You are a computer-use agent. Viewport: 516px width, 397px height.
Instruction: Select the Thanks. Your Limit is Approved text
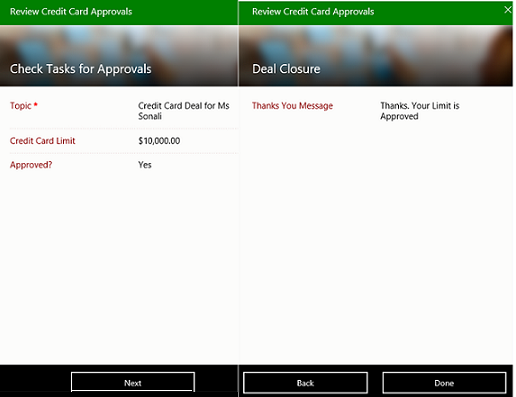click(x=420, y=111)
